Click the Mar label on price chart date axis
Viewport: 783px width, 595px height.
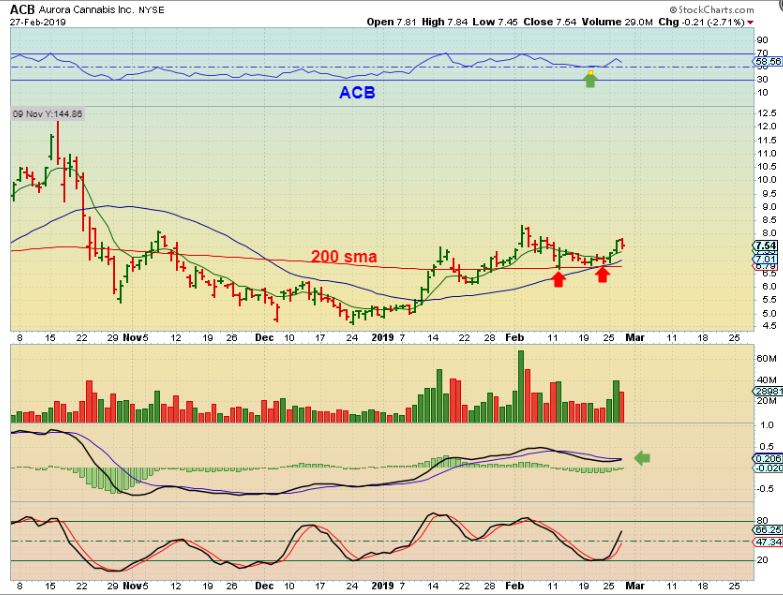tap(635, 338)
